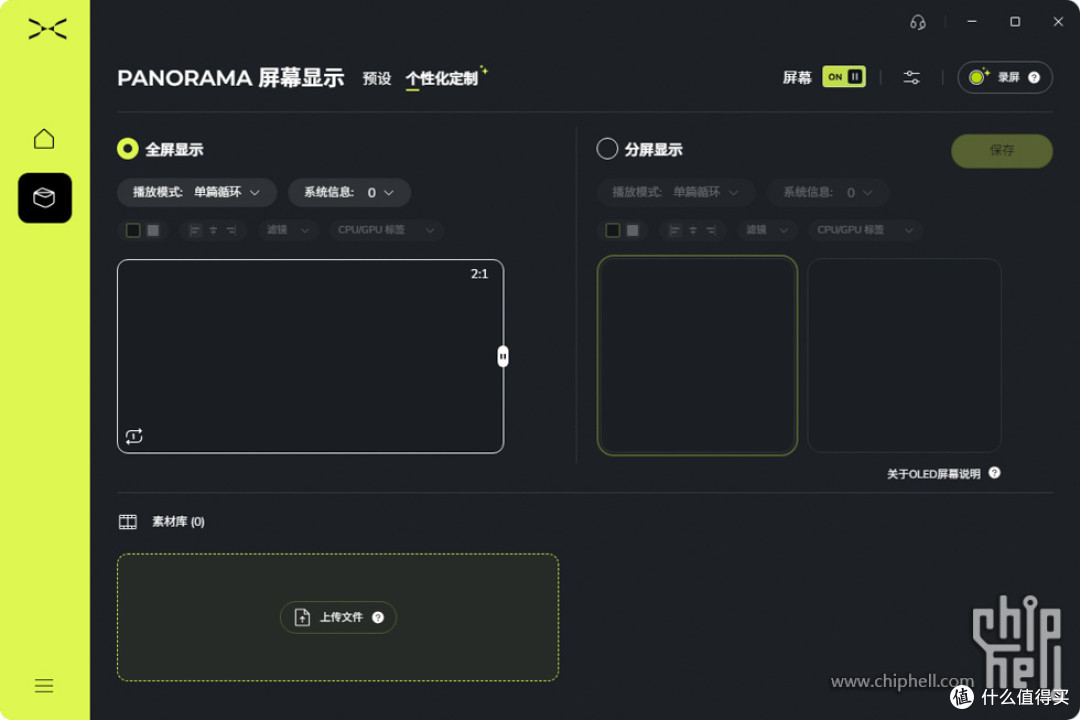Select the left split-screen preview pane
Viewport: 1080px width, 720px height.
(697, 356)
